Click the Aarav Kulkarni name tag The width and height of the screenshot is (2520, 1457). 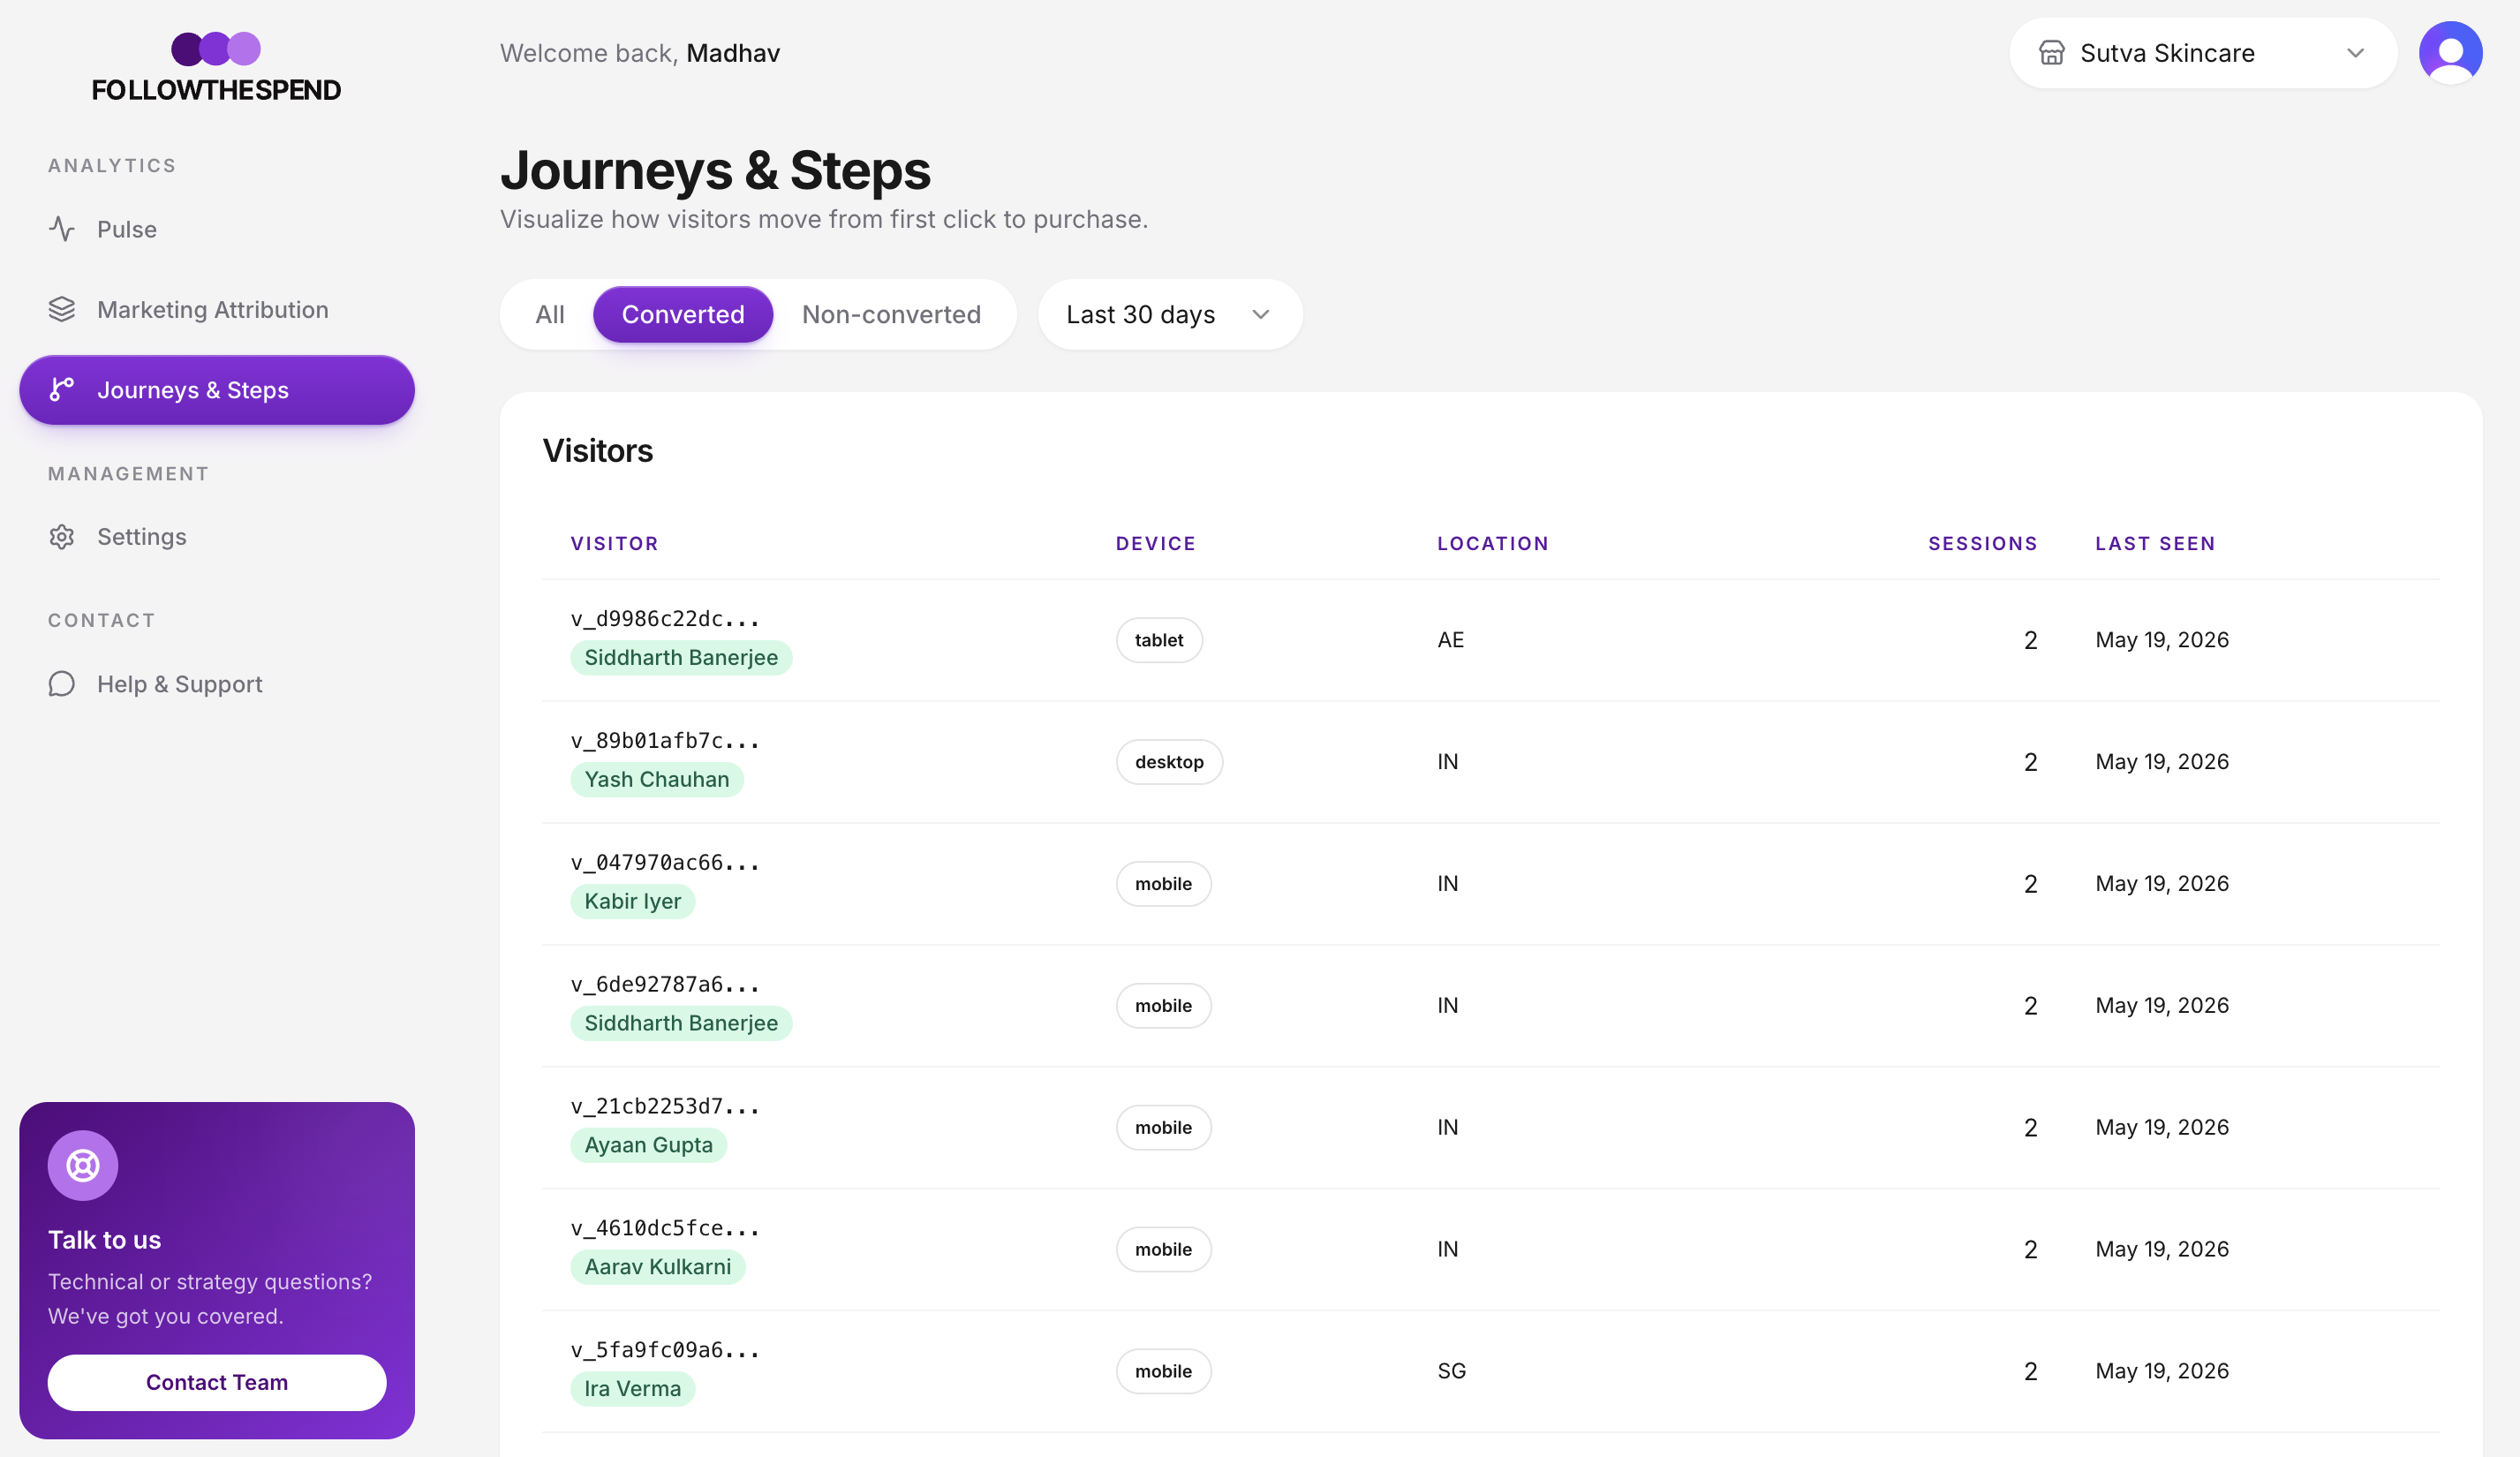tap(658, 1267)
